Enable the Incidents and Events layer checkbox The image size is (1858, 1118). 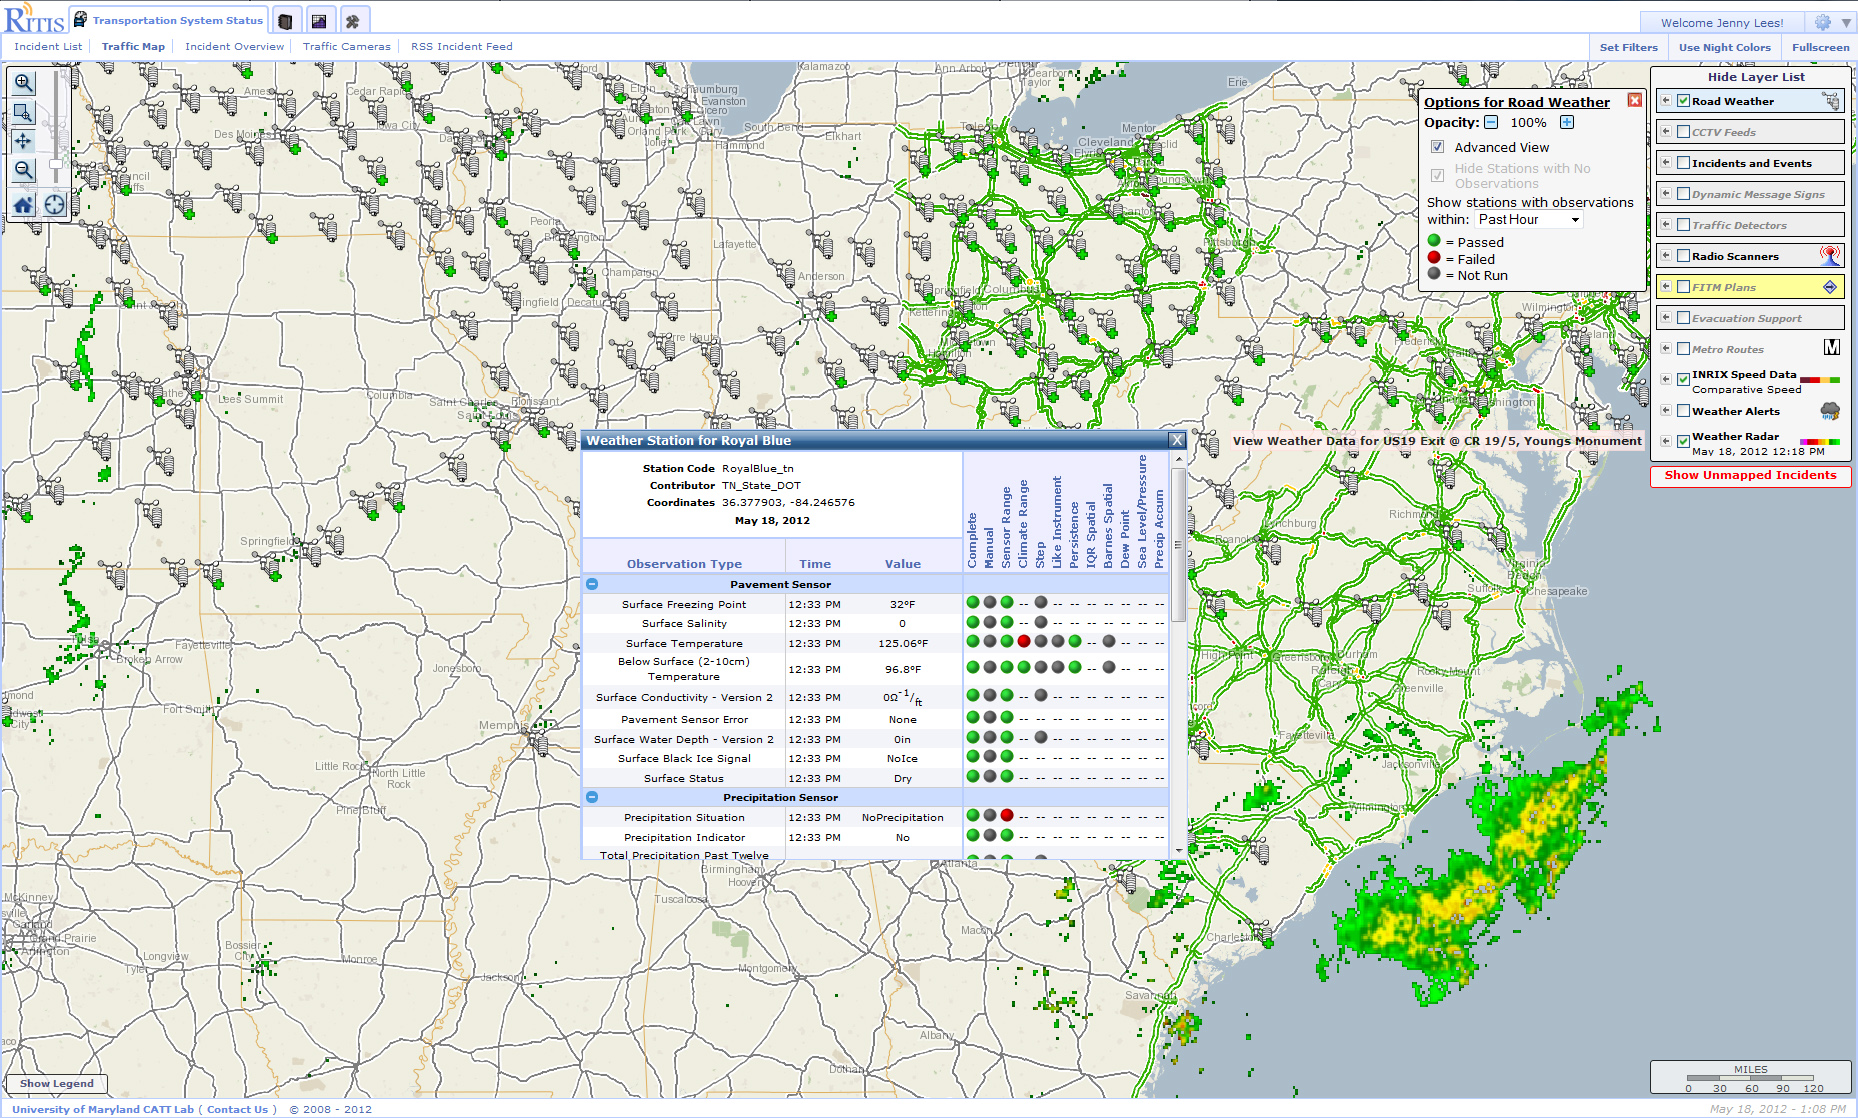tap(1683, 163)
